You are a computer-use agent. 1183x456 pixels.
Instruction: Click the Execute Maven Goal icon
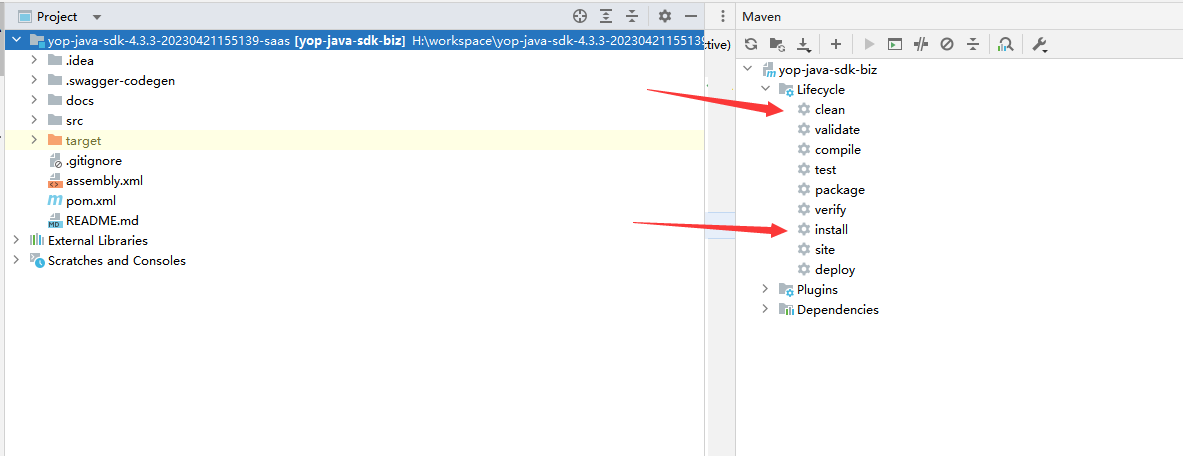point(895,44)
